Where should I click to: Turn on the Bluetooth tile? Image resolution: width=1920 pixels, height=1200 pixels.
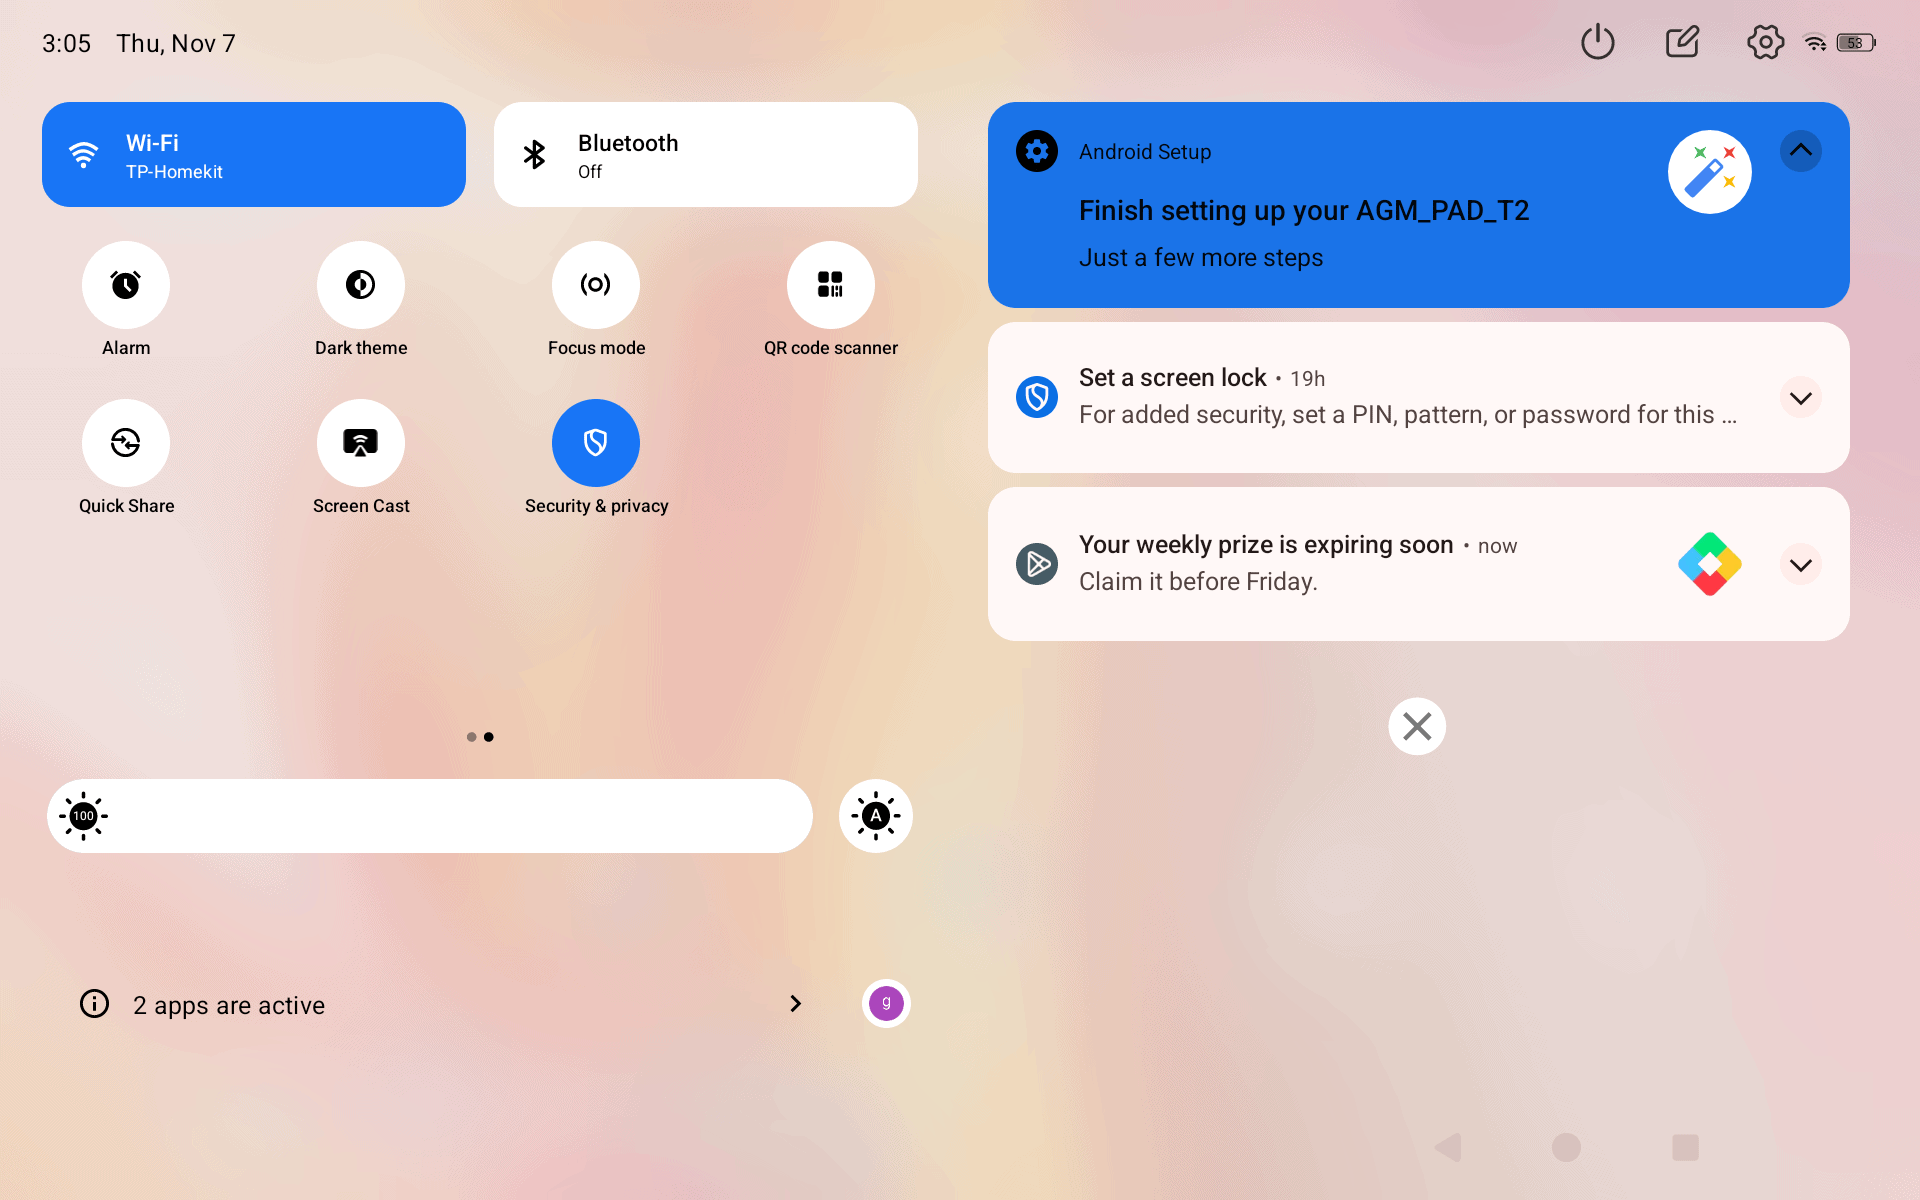point(706,155)
